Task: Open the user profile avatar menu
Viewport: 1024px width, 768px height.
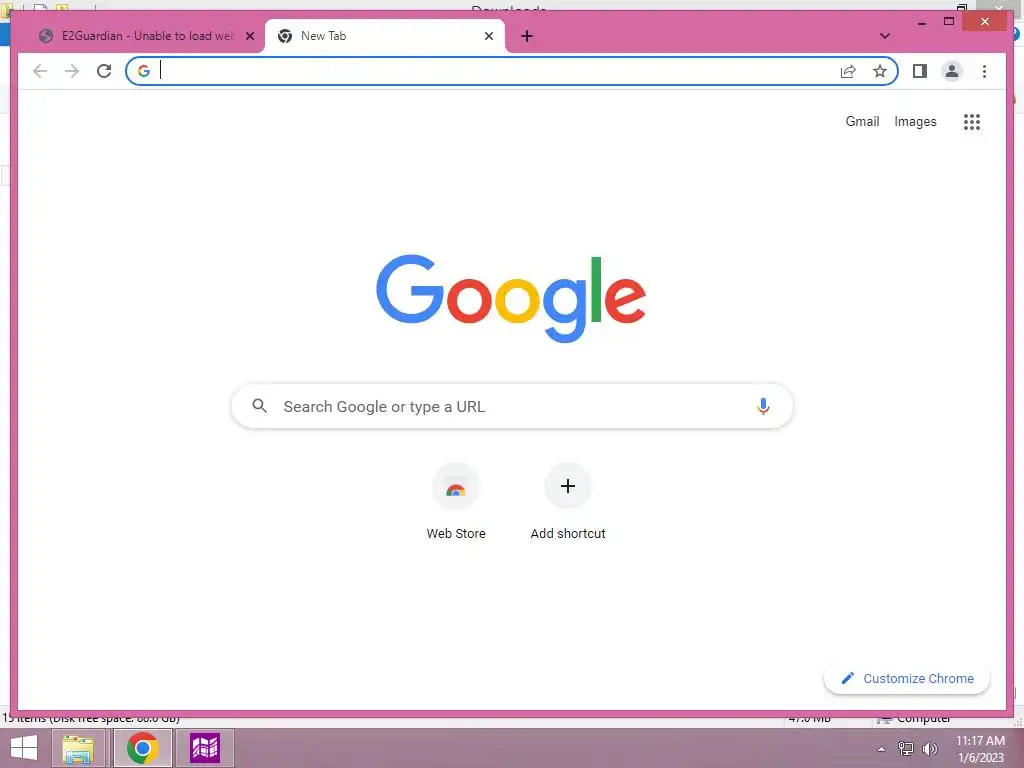Action: click(952, 71)
